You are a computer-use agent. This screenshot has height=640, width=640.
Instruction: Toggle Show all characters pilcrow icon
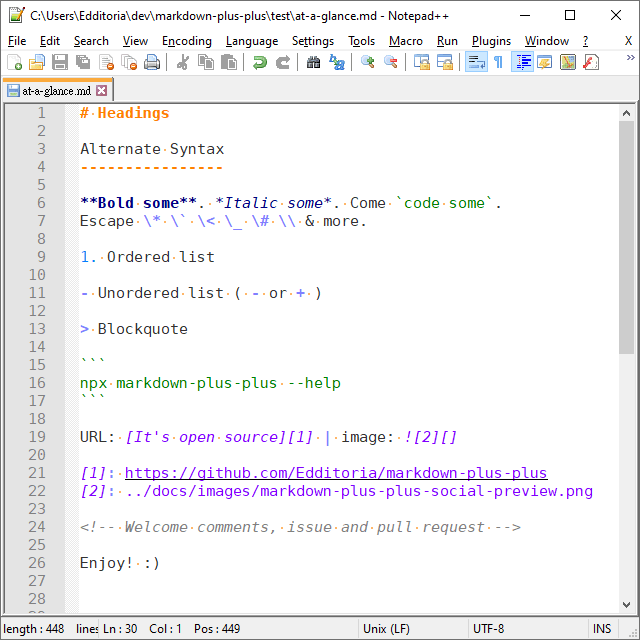point(498,62)
